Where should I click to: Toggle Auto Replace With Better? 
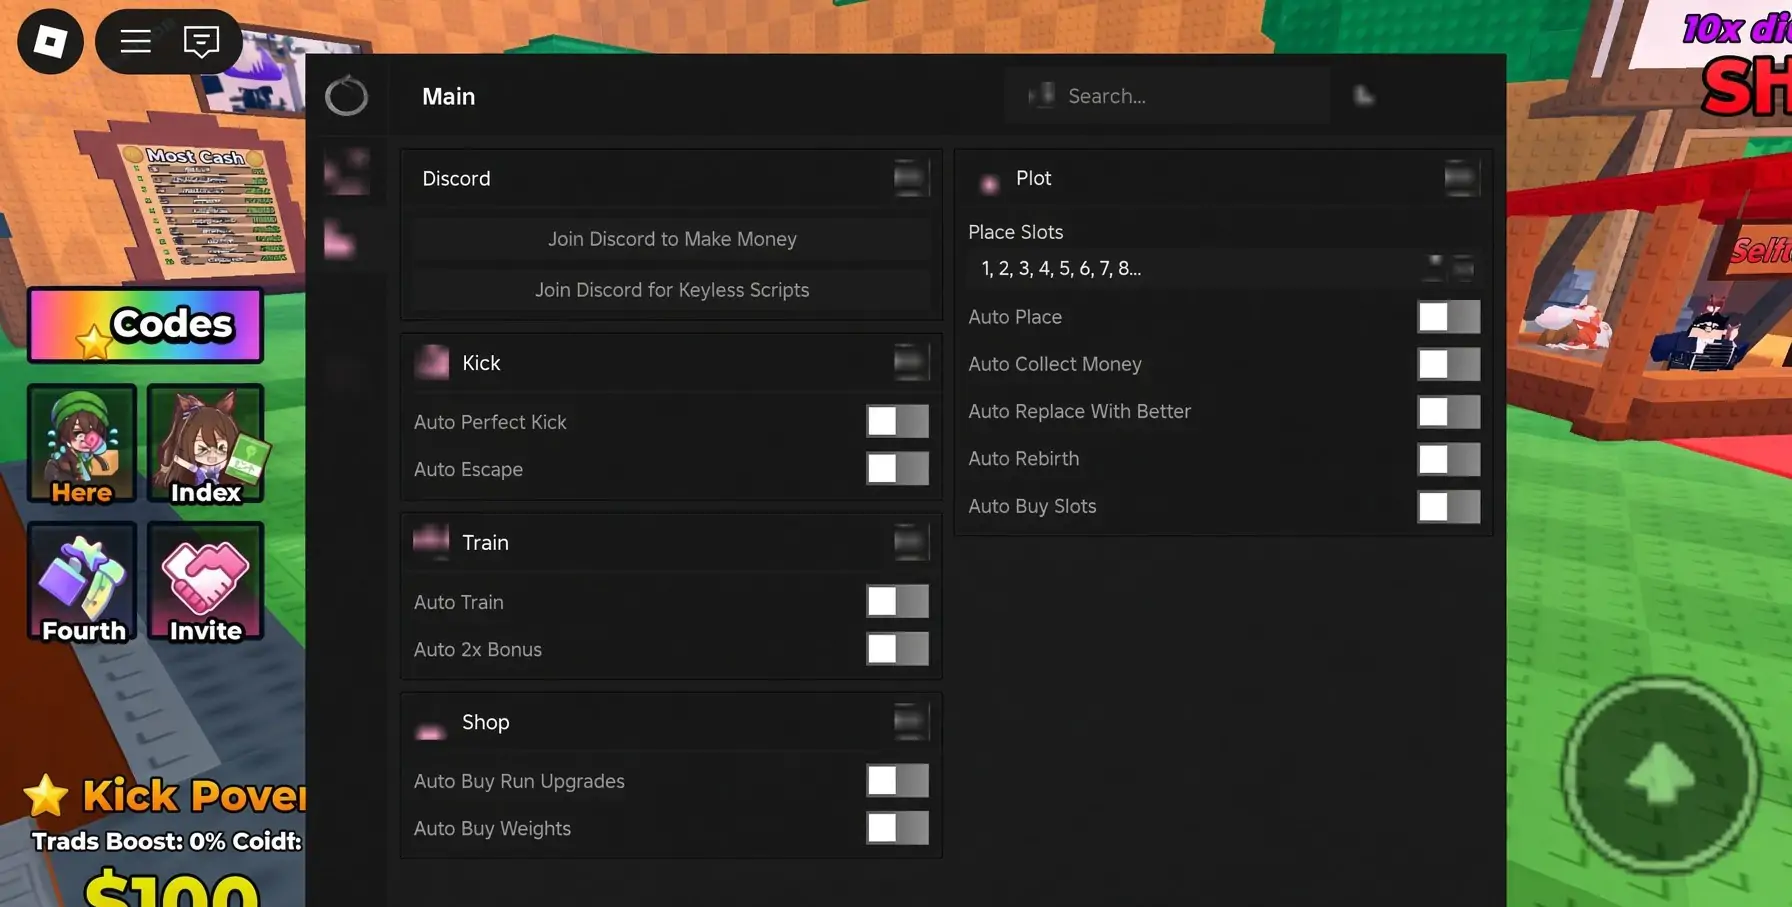1448,411
